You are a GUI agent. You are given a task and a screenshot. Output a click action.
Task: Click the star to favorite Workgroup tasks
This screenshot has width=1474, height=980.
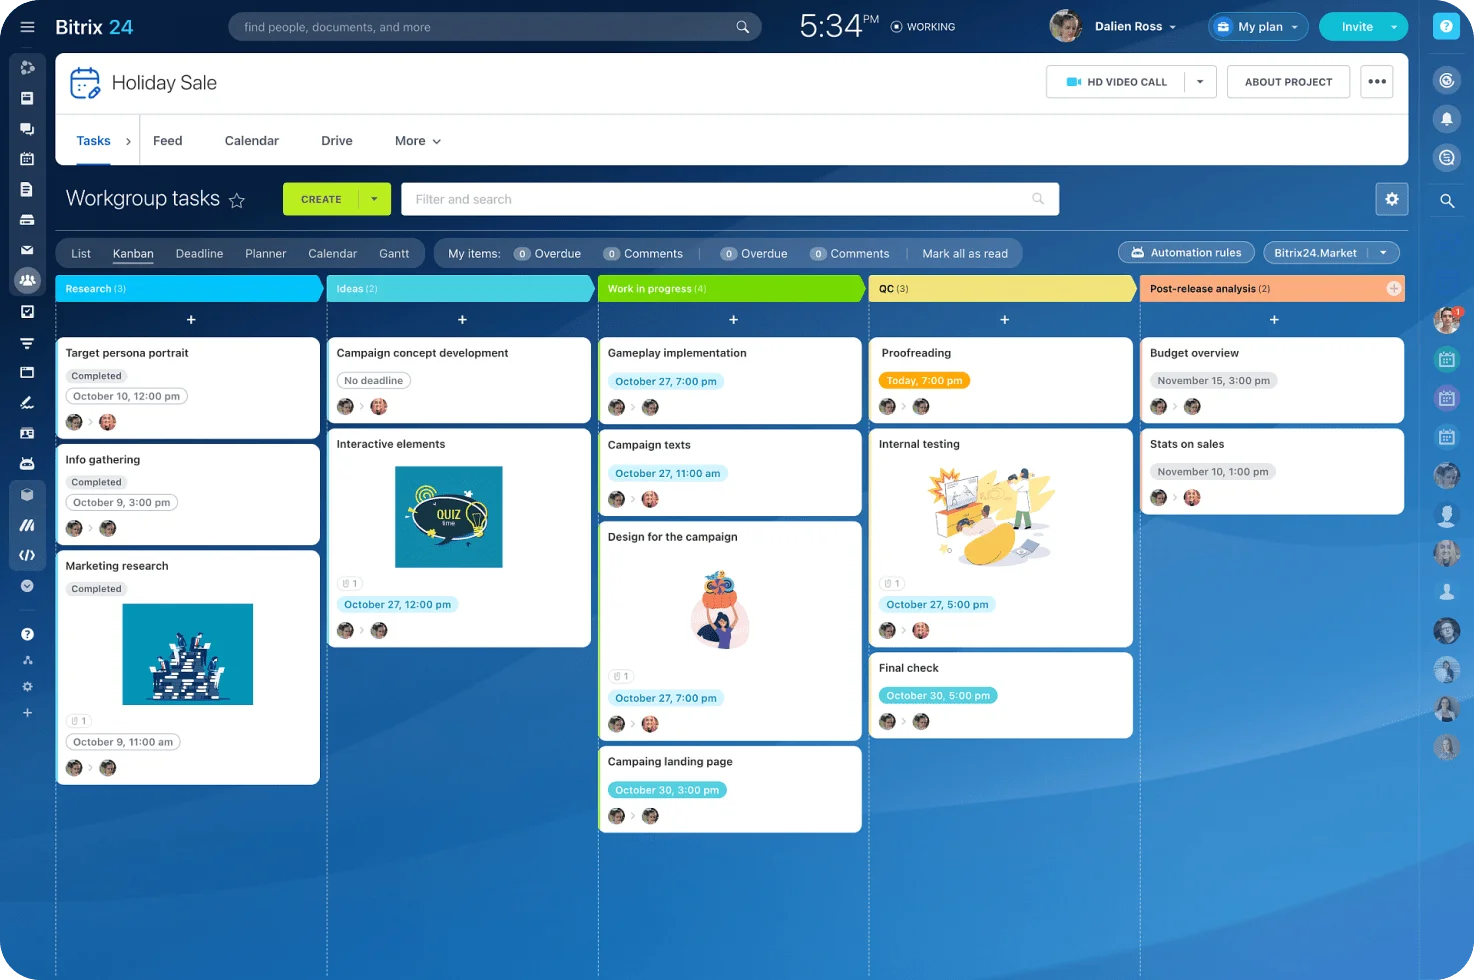(237, 200)
